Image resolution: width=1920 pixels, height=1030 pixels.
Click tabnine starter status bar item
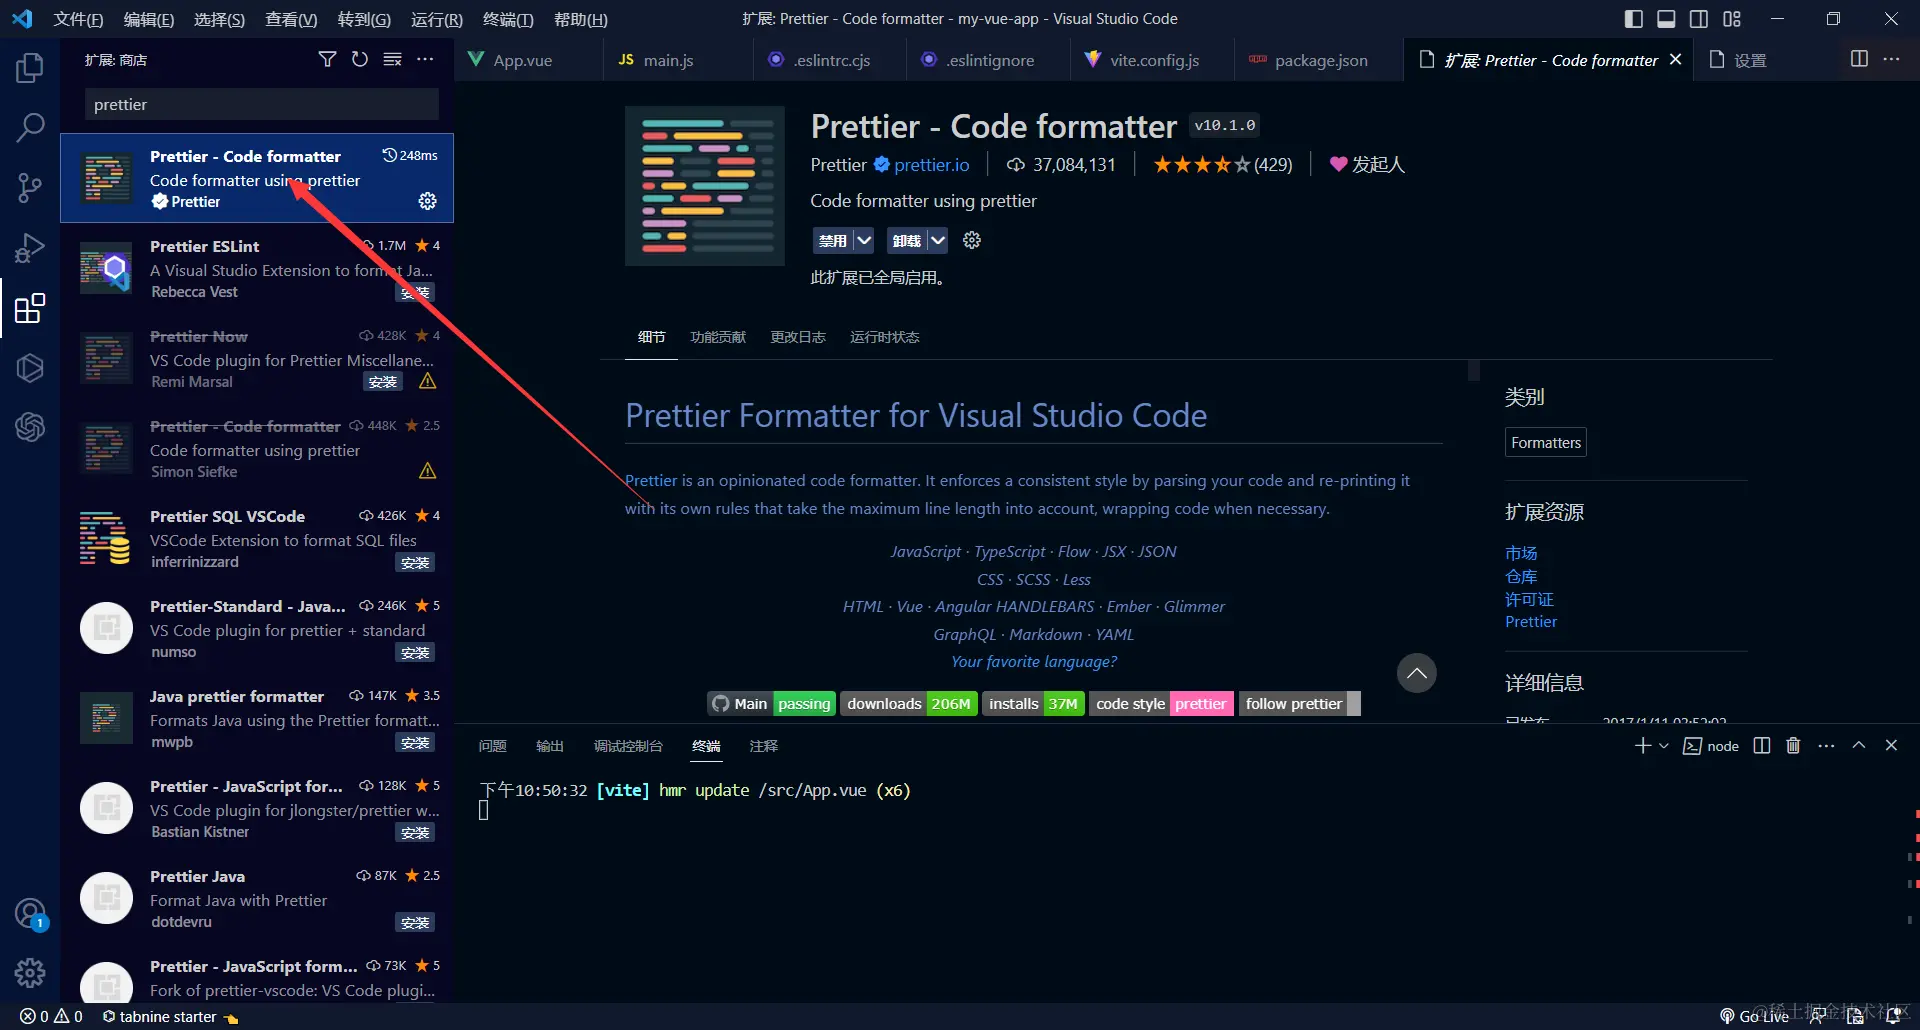pyautogui.click(x=170, y=1016)
